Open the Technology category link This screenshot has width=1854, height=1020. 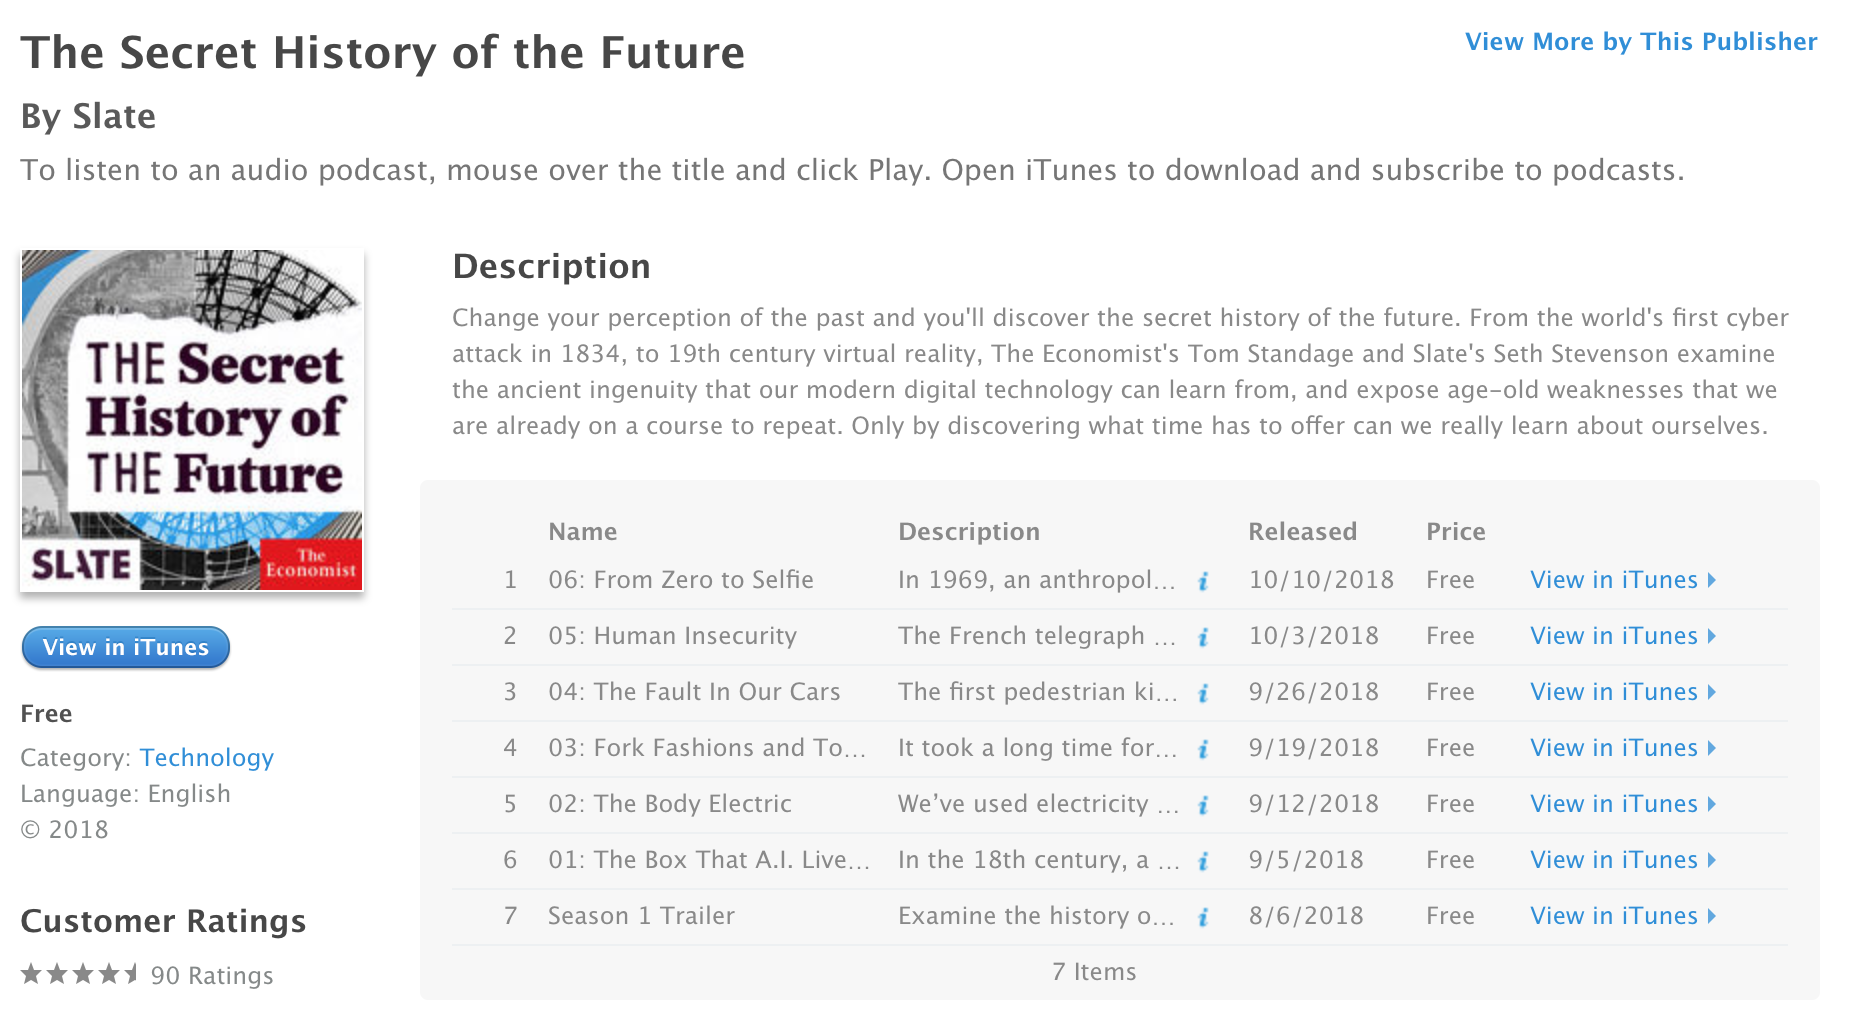tap(206, 758)
